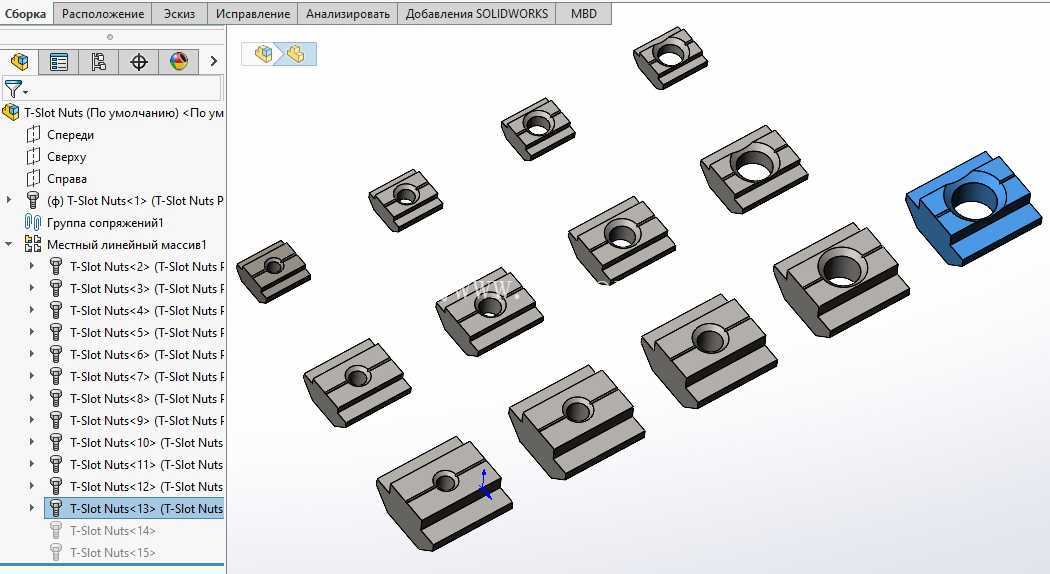Expand the T-Slot Nuts<1> component

click(9, 200)
